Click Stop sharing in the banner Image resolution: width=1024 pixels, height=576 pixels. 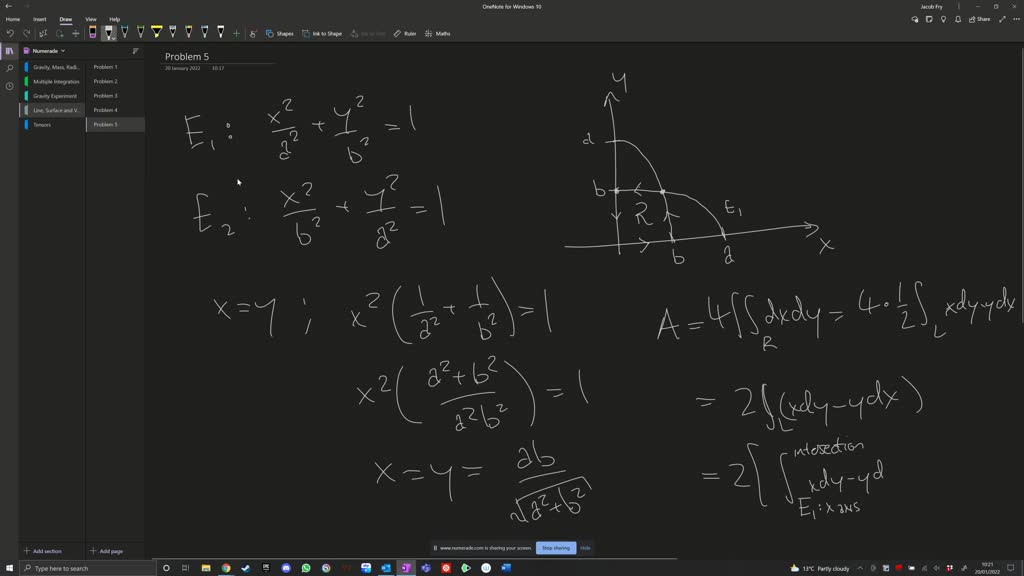pyautogui.click(x=555, y=548)
